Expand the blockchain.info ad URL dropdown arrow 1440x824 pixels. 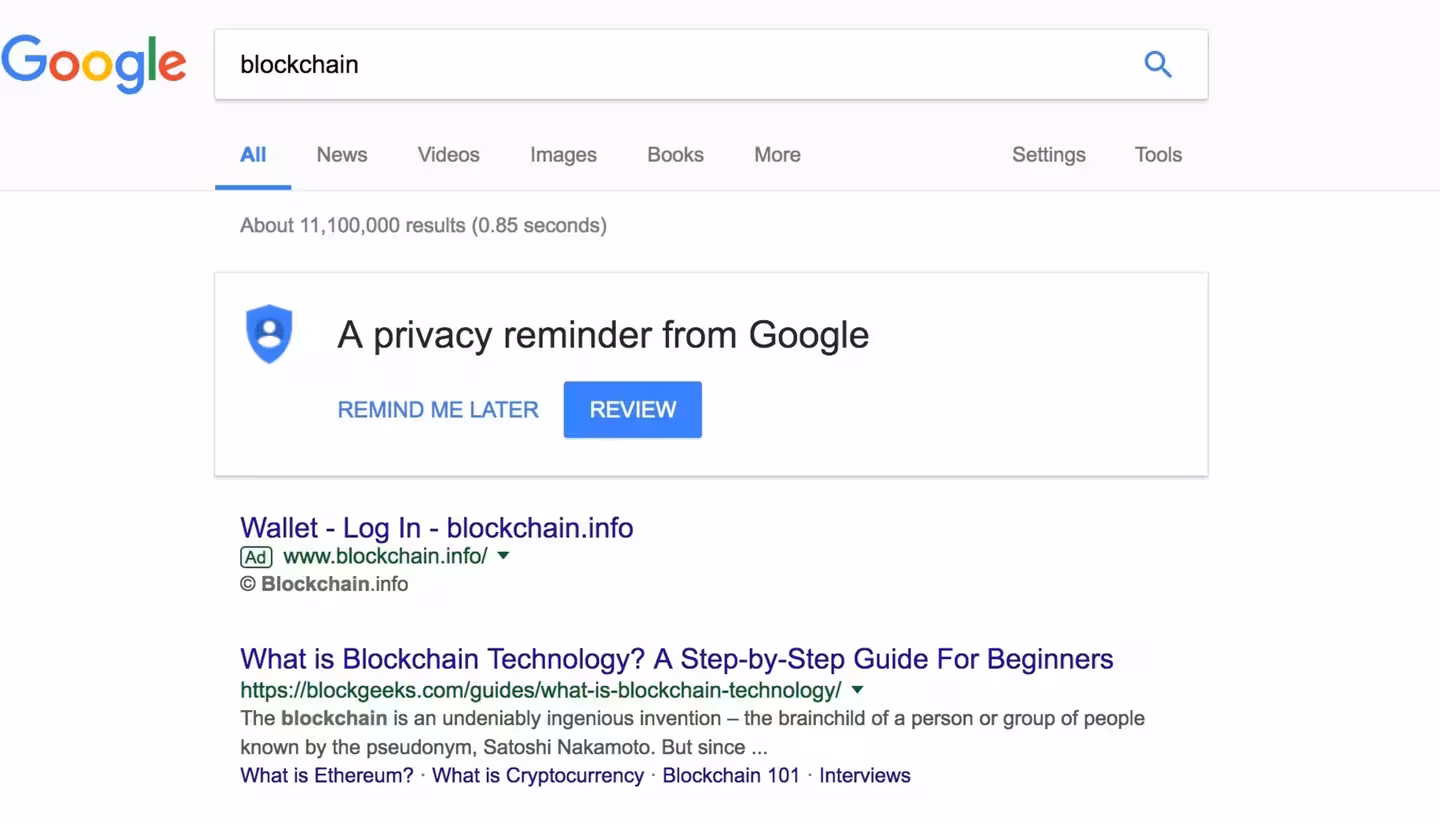click(x=503, y=556)
